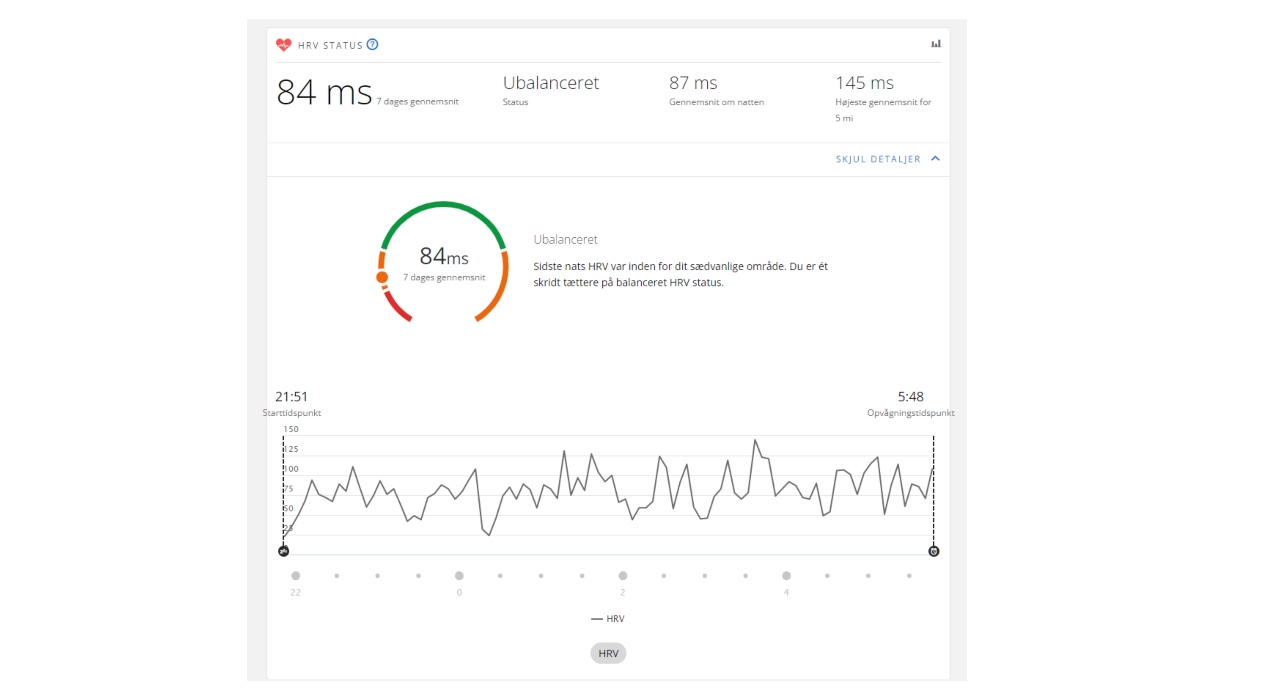Open the HRV status help question mark
The width and height of the screenshot is (1280, 700).
click(373, 45)
